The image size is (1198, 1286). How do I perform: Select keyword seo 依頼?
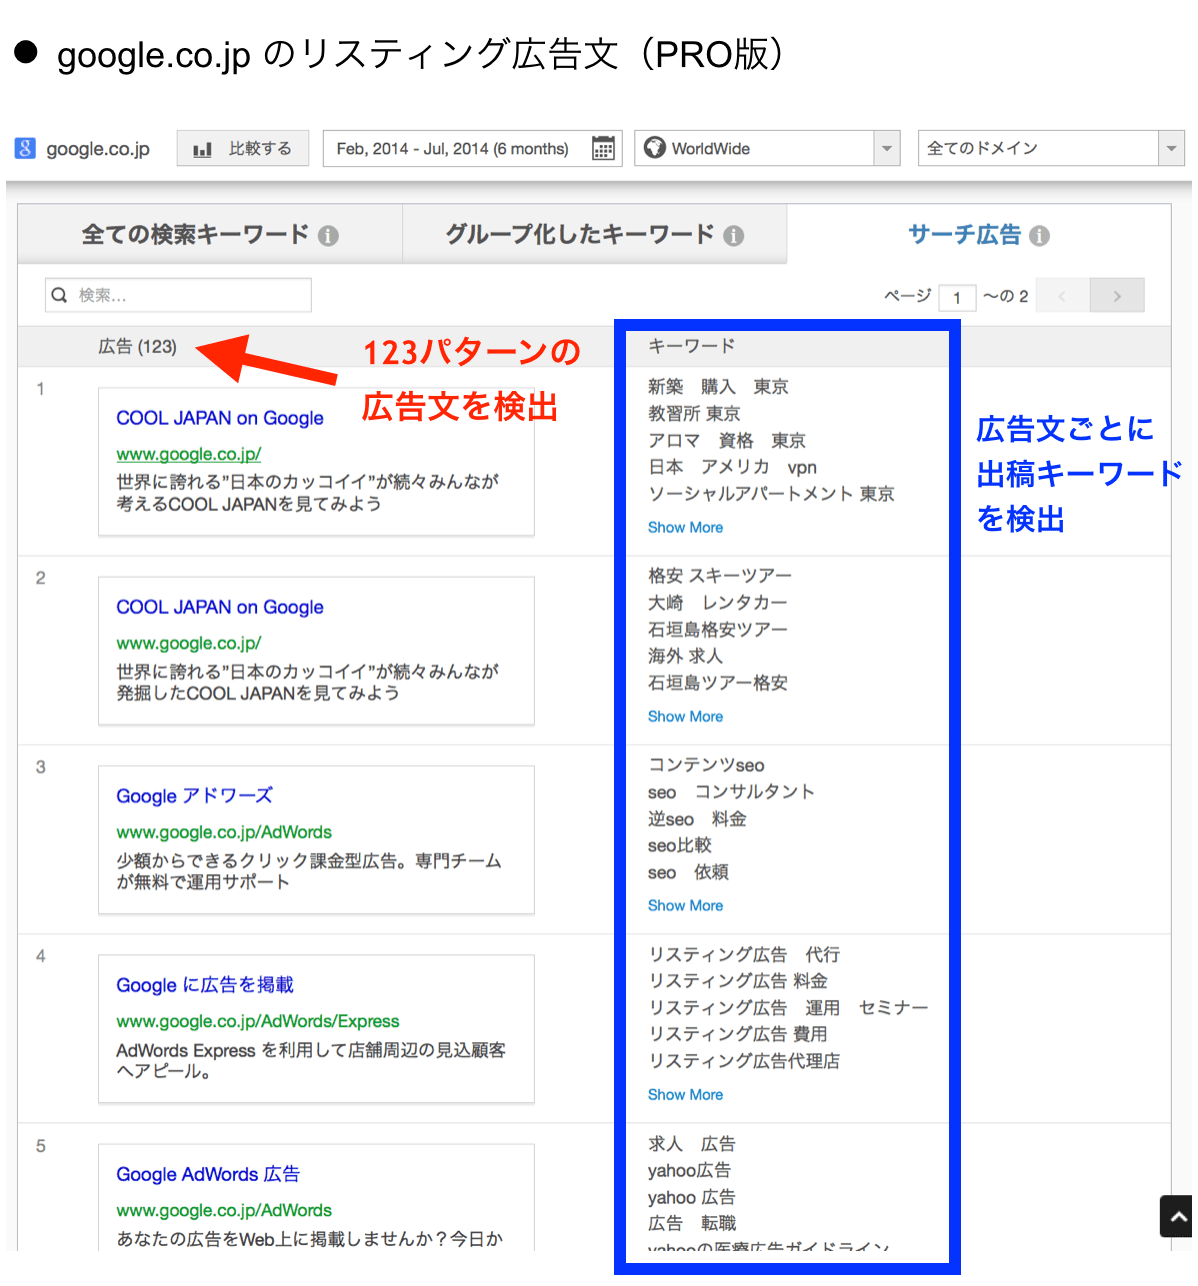688,872
